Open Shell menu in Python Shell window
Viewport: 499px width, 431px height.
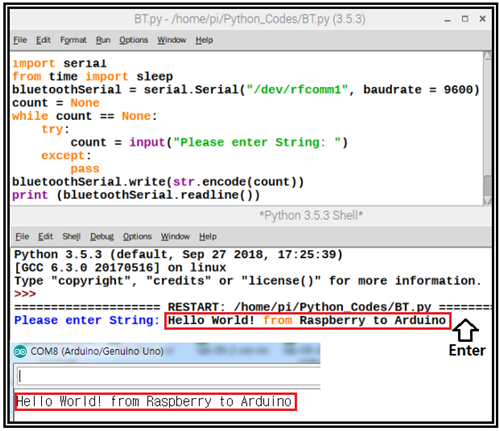click(x=71, y=236)
